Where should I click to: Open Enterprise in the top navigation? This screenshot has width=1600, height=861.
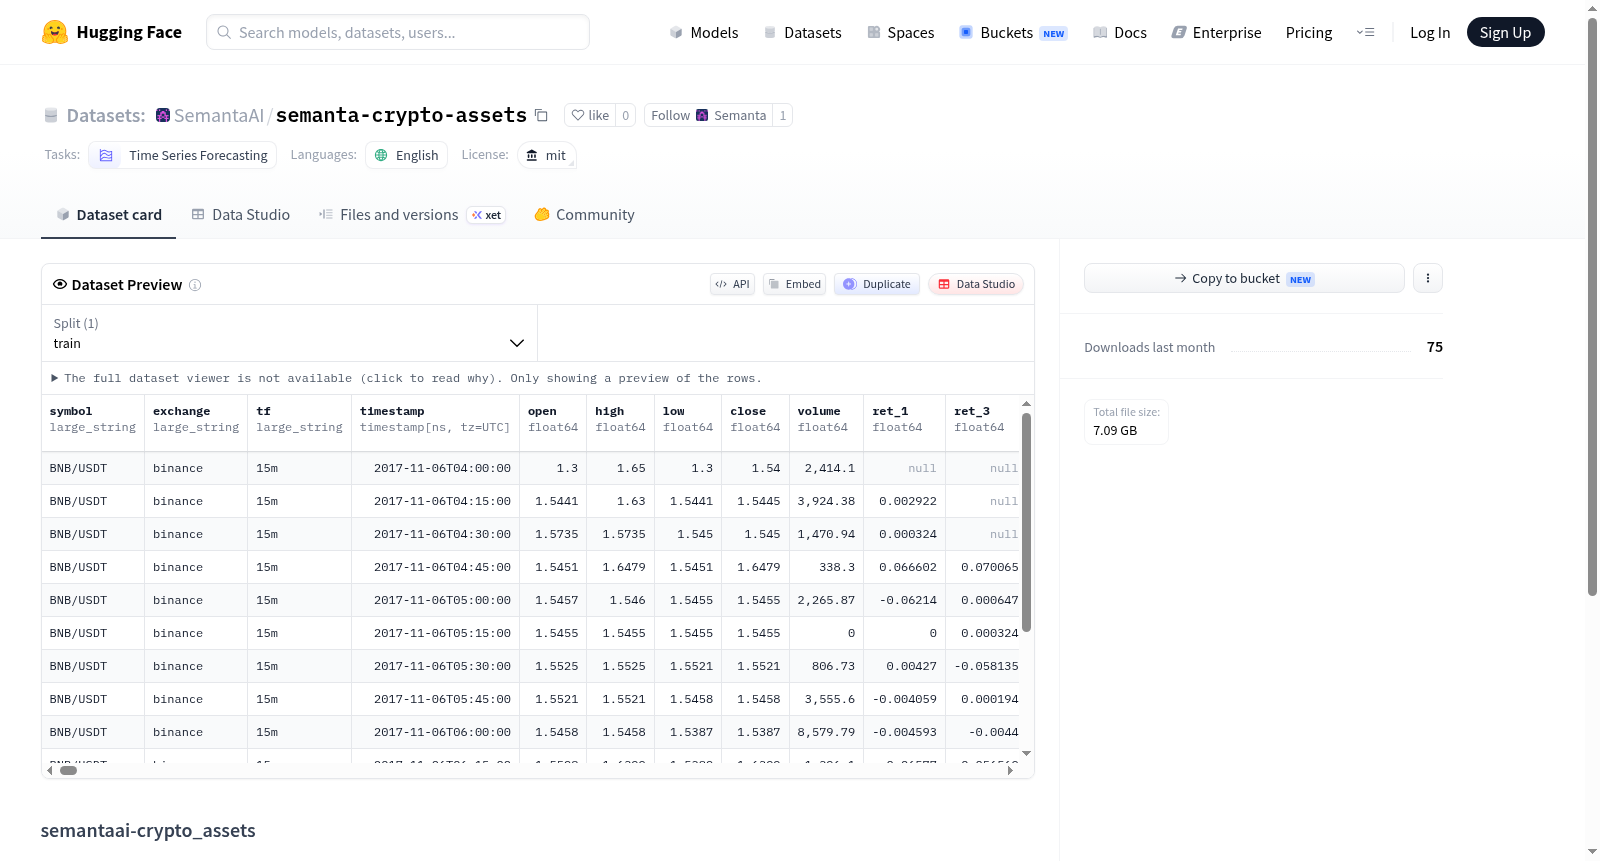click(x=1216, y=32)
